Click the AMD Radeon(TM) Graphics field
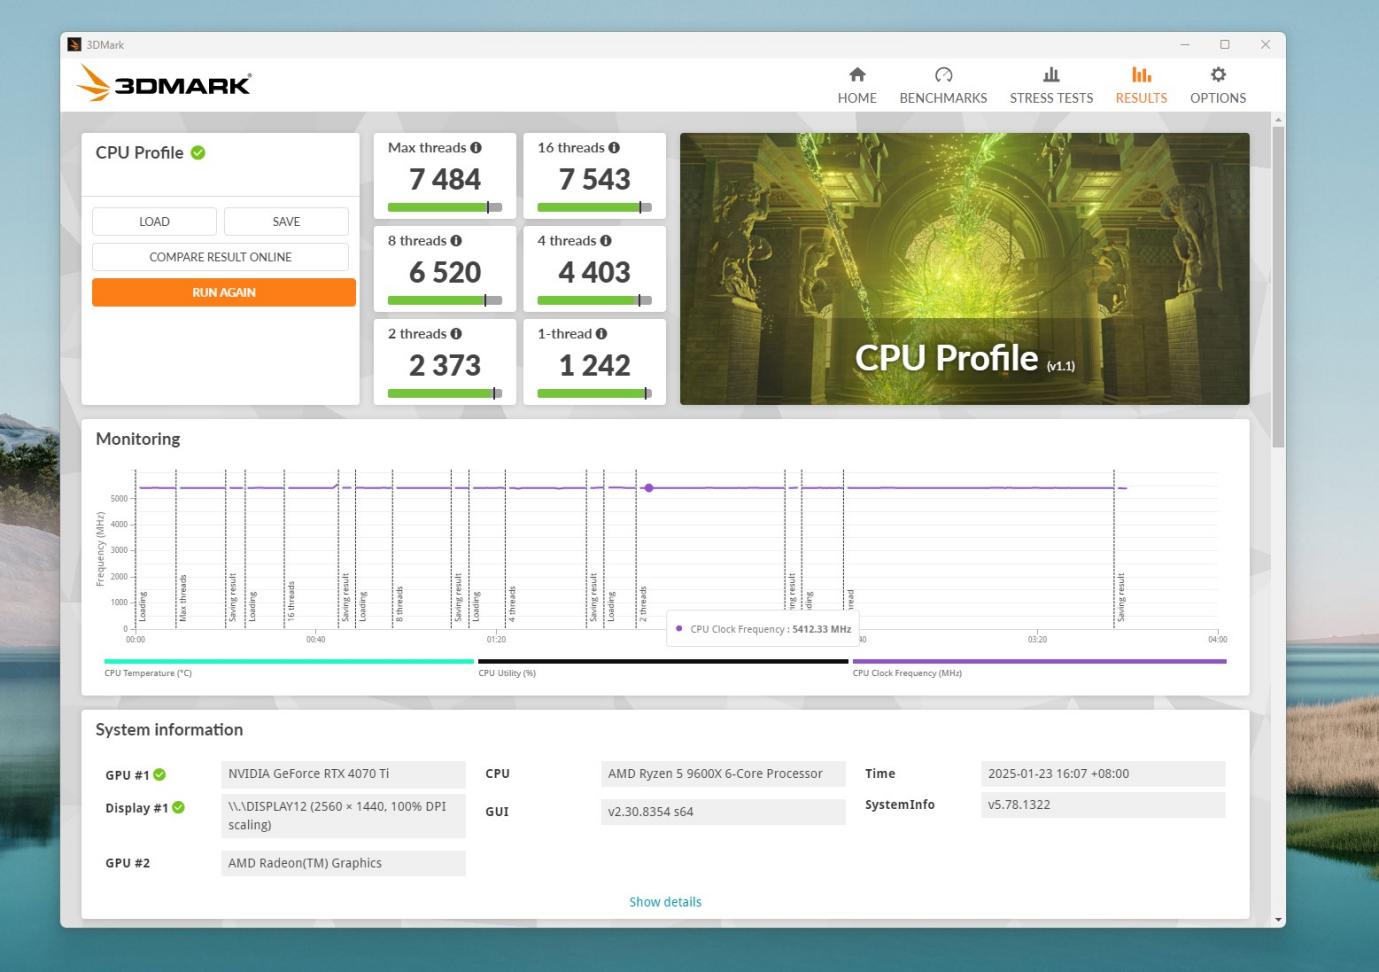This screenshot has height=972, width=1379. pyautogui.click(x=343, y=863)
